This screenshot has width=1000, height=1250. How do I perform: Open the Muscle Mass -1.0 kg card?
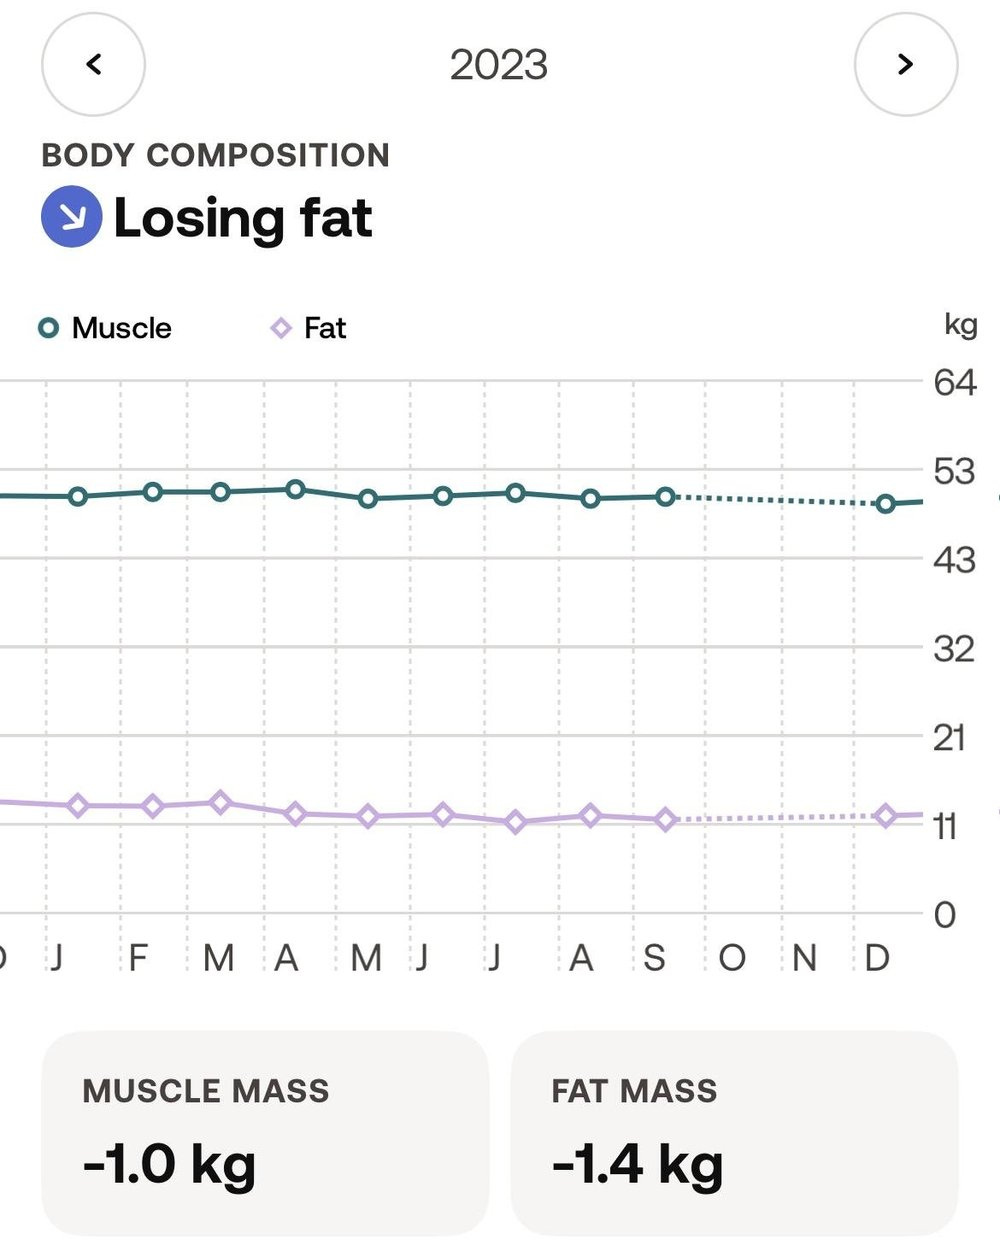click(x=265, y=1133)
